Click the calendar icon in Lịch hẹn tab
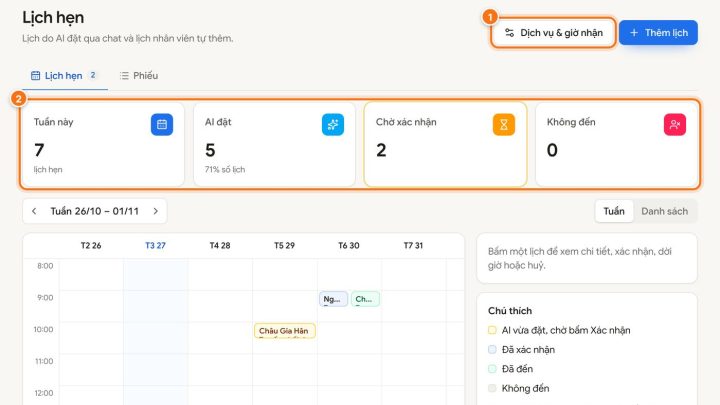The image size is (720, 405). tap(35, 76)
